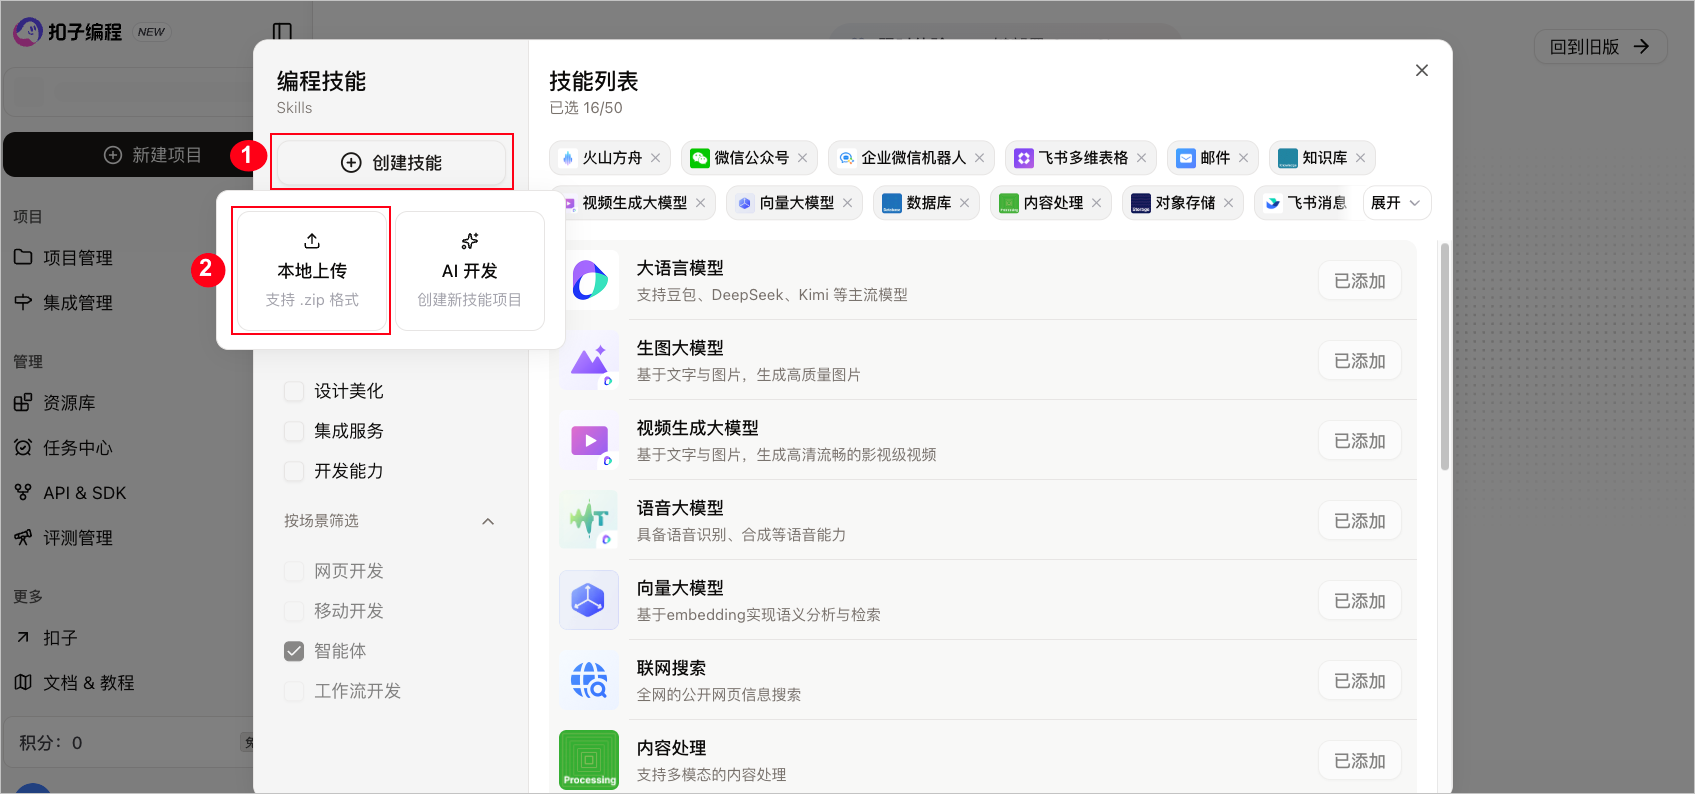Screen dimensions: 1695x794
Task: Choose AI 开发 new skill option
Action: (470, 271)
